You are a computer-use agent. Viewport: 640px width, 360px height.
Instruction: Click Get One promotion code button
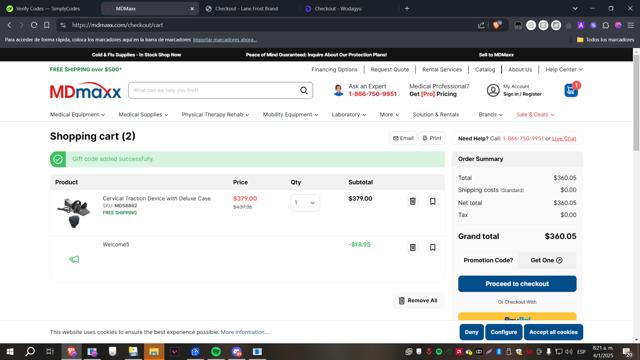coord(547,260)
